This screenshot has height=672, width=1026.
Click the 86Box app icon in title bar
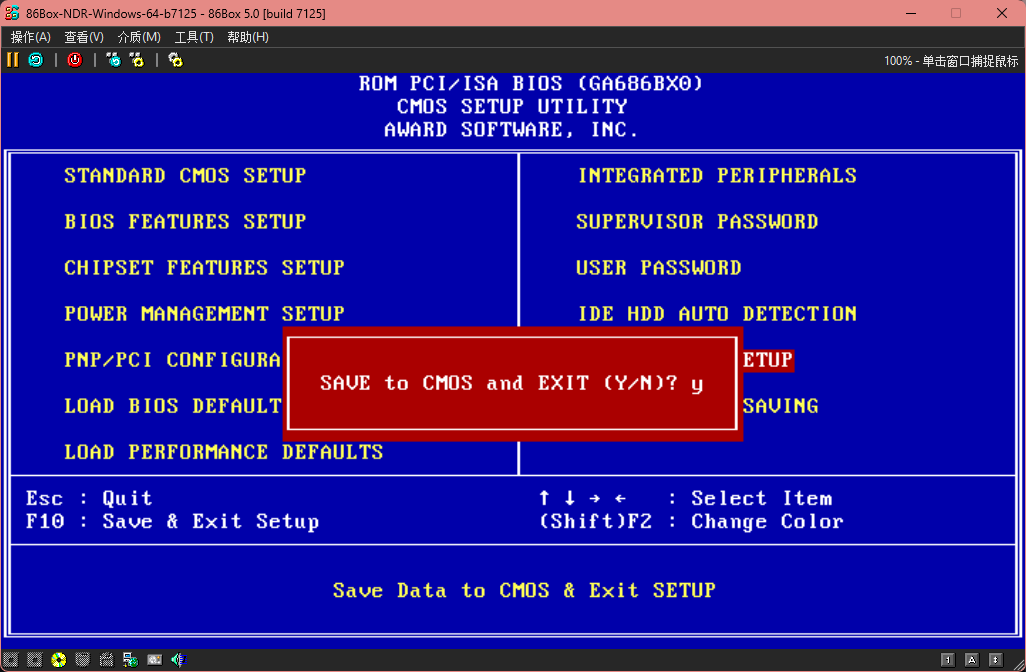tap(12, 13)
